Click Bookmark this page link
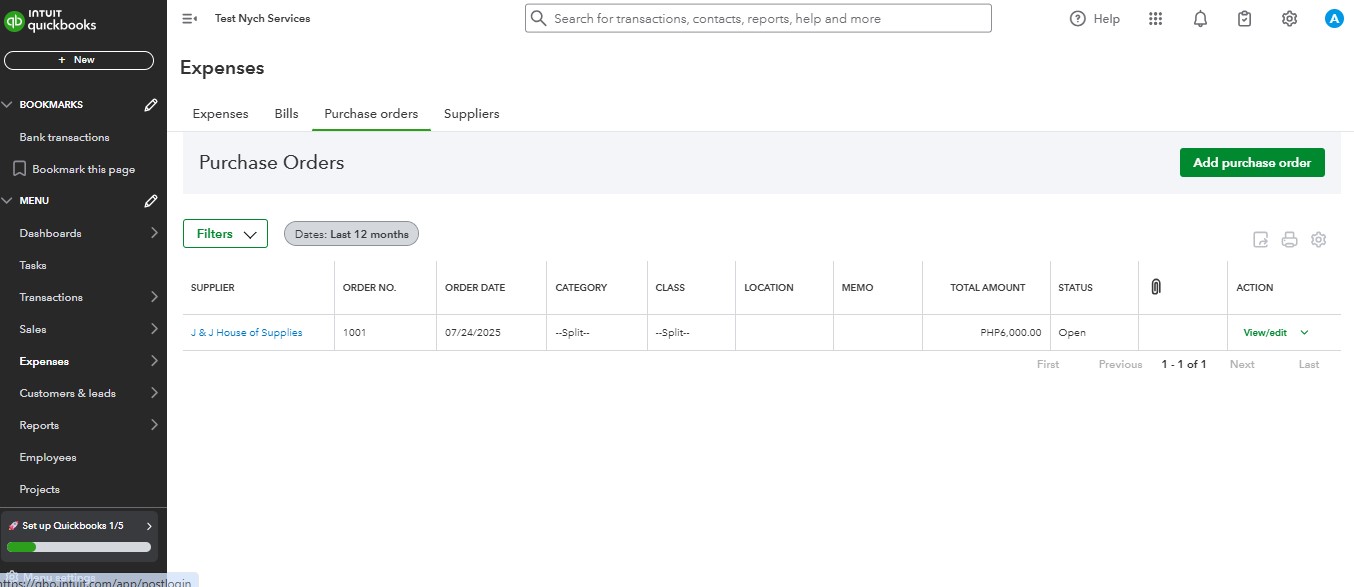Image resolution: width=1354 pixels, height=587 pixels. pyautogui.click(x=83, y=169)
